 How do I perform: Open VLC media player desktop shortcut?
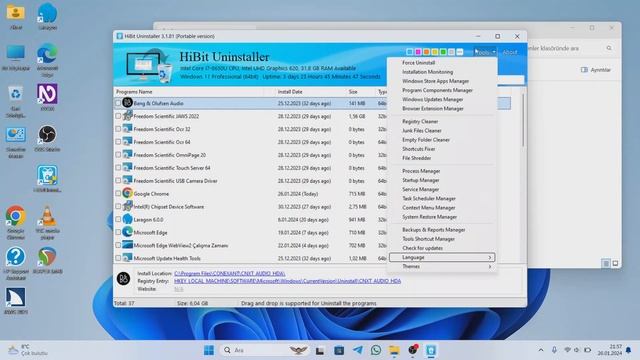[x=47, y=222]
